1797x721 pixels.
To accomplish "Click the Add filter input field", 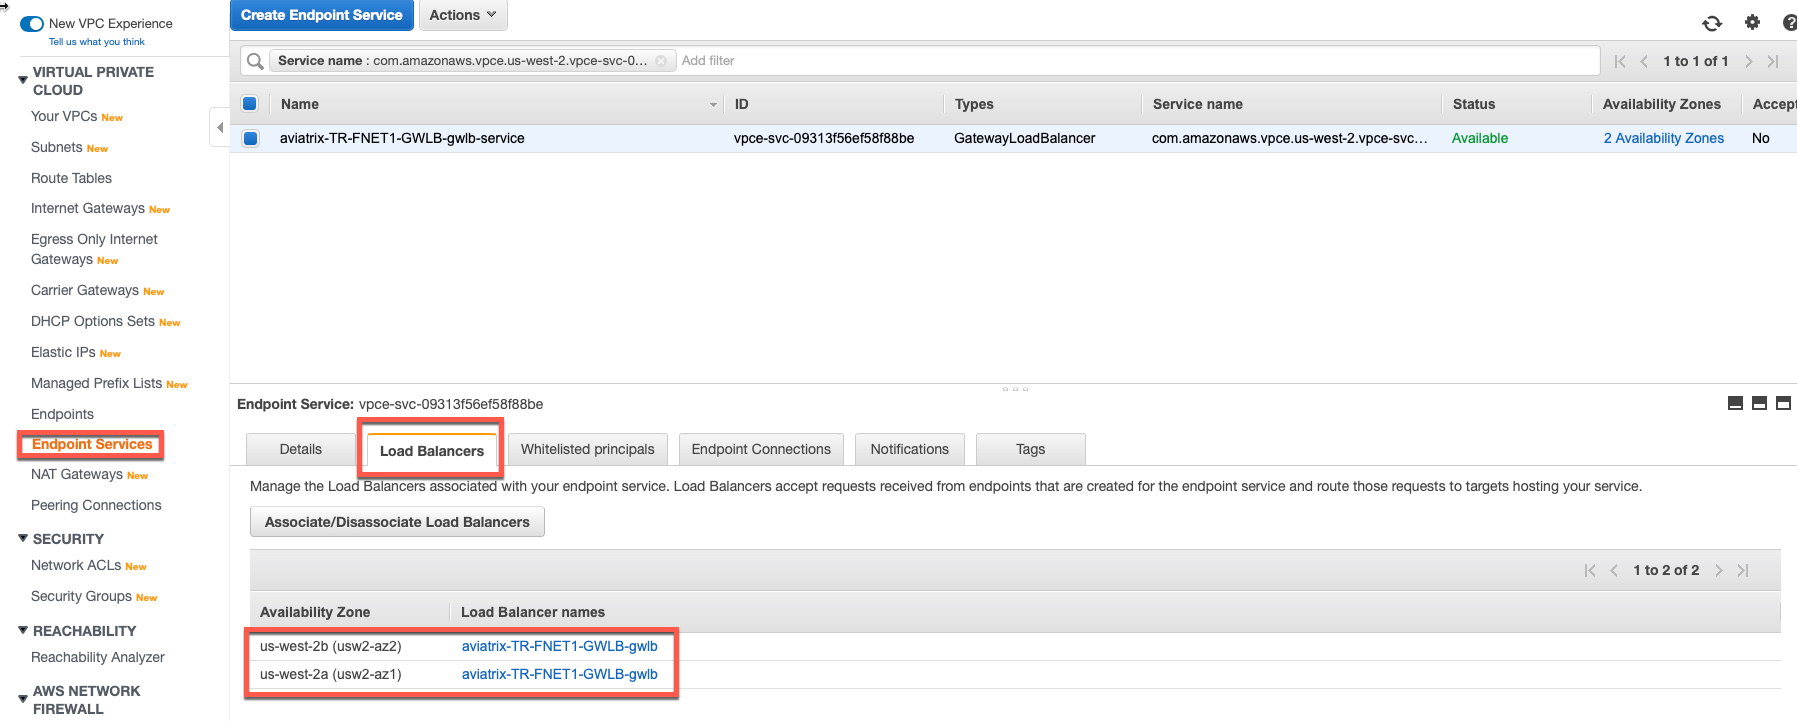I will pyautogui.click(x=1138, y=61).
